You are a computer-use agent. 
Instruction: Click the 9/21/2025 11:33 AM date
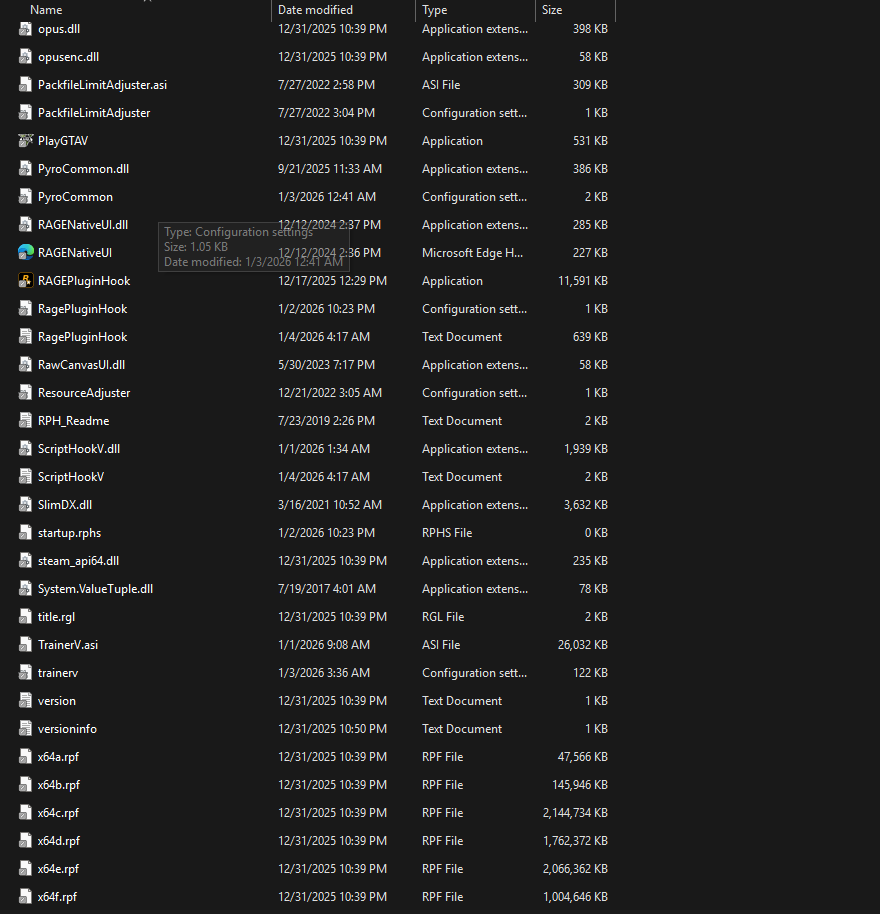pos(330,168)
